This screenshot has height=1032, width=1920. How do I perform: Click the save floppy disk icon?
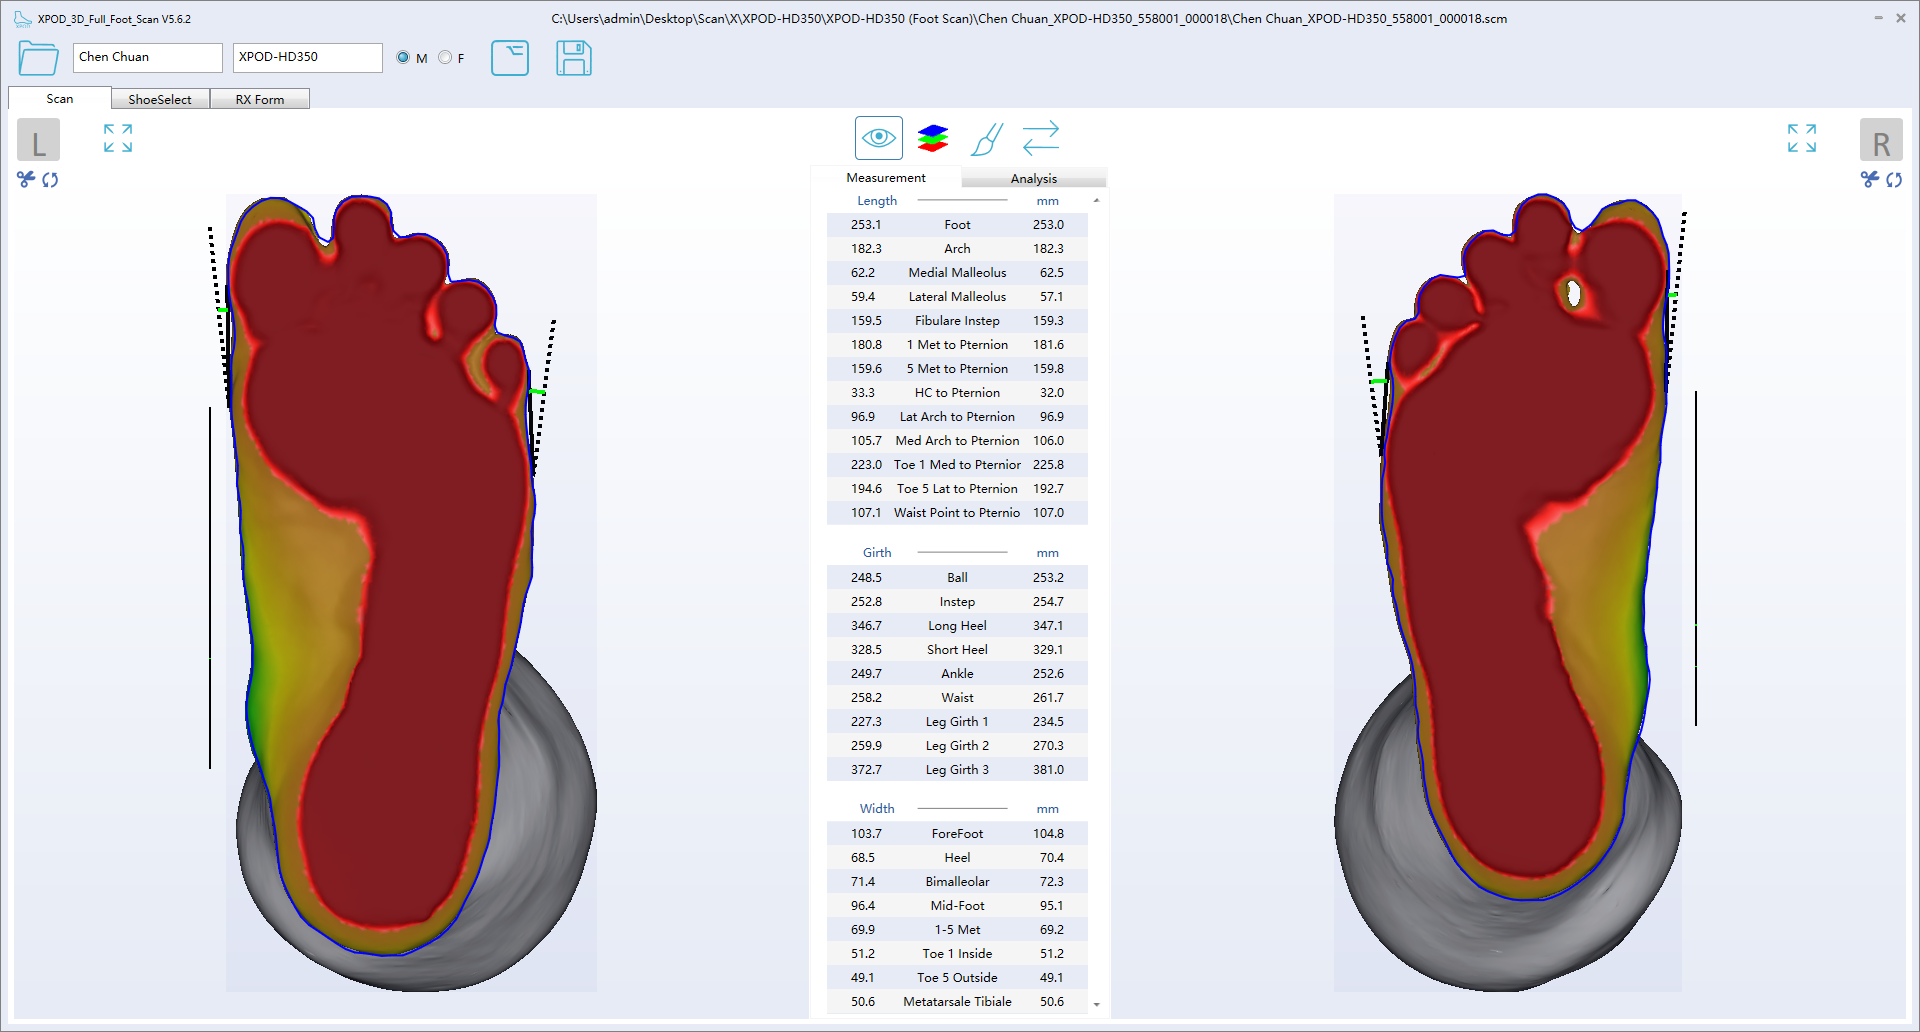[x=573, y=58]
